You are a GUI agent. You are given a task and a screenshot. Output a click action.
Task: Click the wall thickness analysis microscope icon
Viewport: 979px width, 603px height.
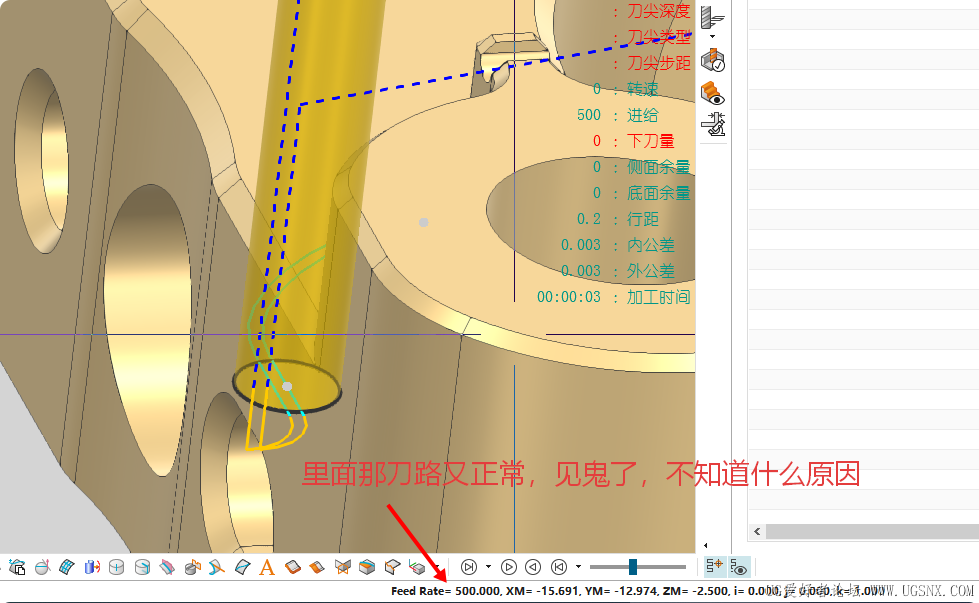pyautogui.click(x=712, y=124)
